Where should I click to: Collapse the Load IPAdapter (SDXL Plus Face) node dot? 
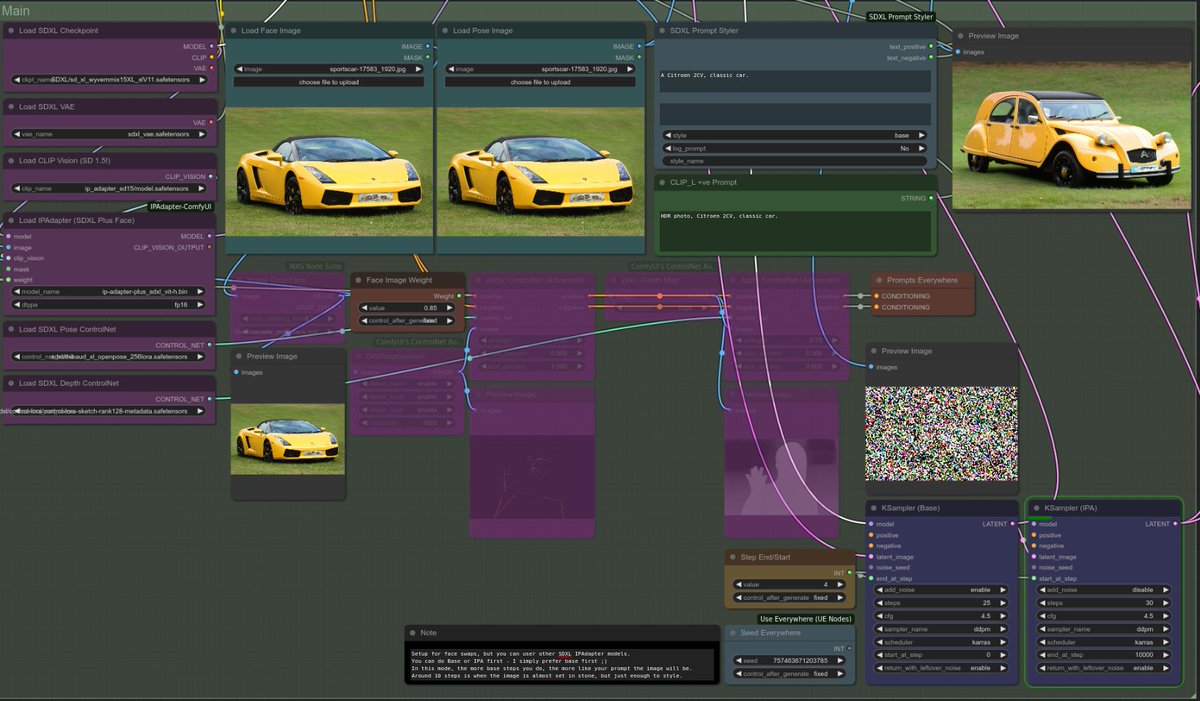tap(11, 220)
